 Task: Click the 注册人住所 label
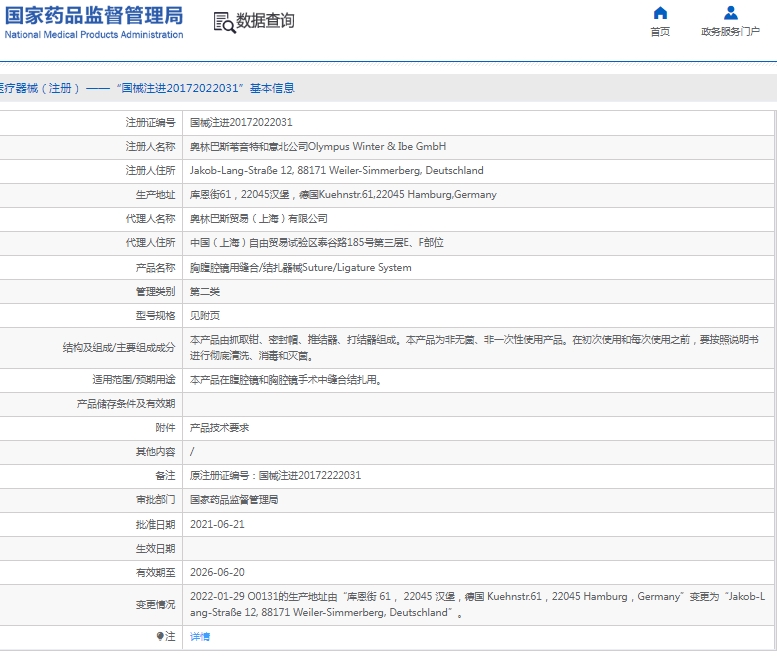pos(150,170)
